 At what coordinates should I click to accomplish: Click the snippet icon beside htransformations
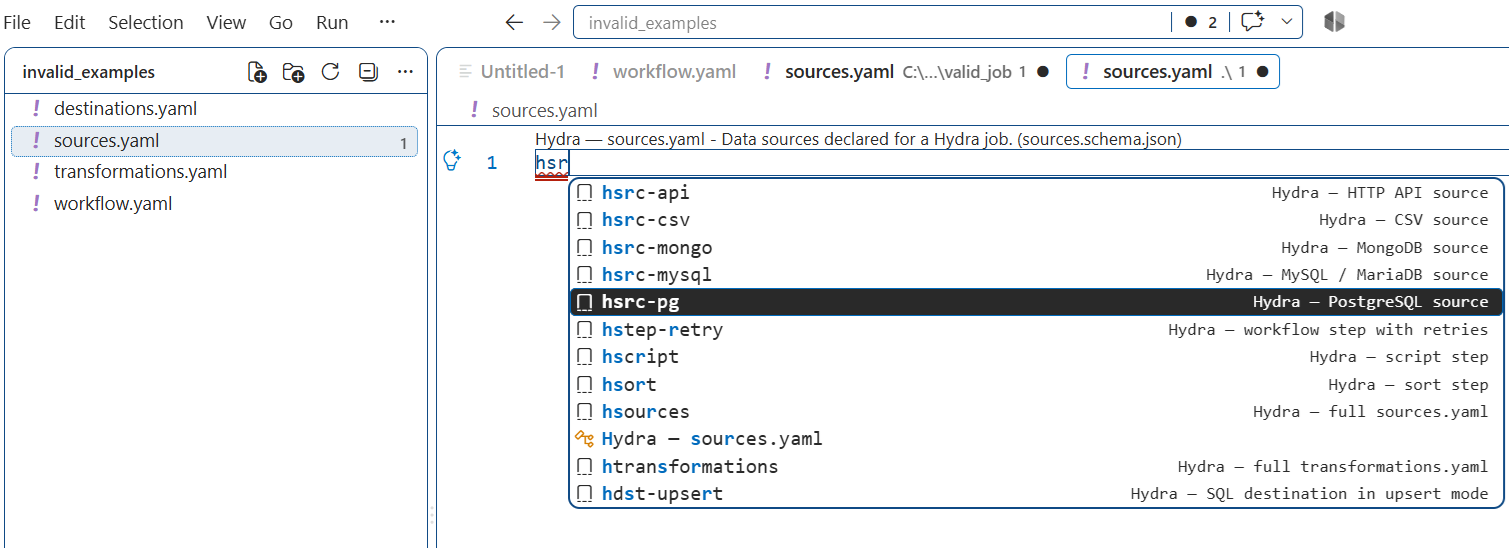585,467
